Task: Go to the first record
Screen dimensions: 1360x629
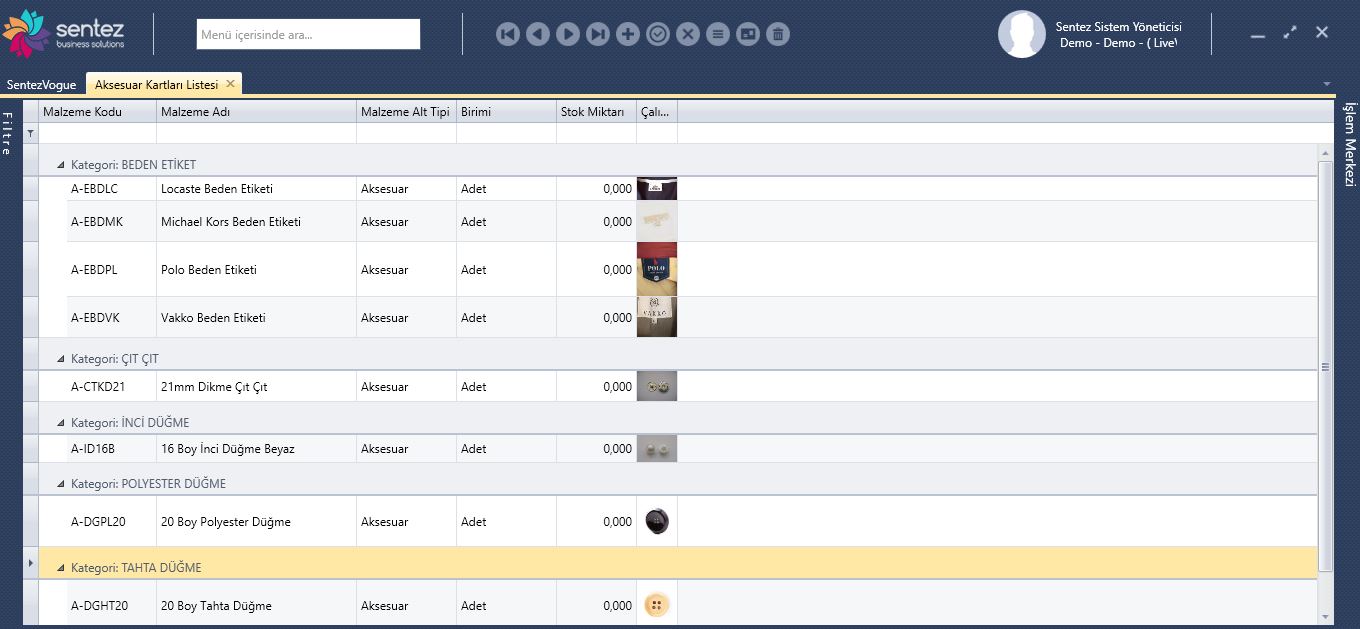Action: (507, 35)
